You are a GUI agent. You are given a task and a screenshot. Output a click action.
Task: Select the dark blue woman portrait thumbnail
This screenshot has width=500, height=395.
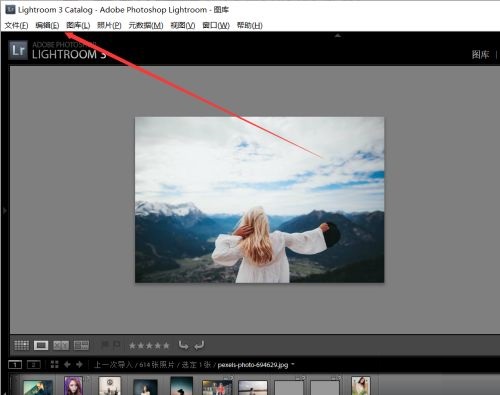coord(145,387)
